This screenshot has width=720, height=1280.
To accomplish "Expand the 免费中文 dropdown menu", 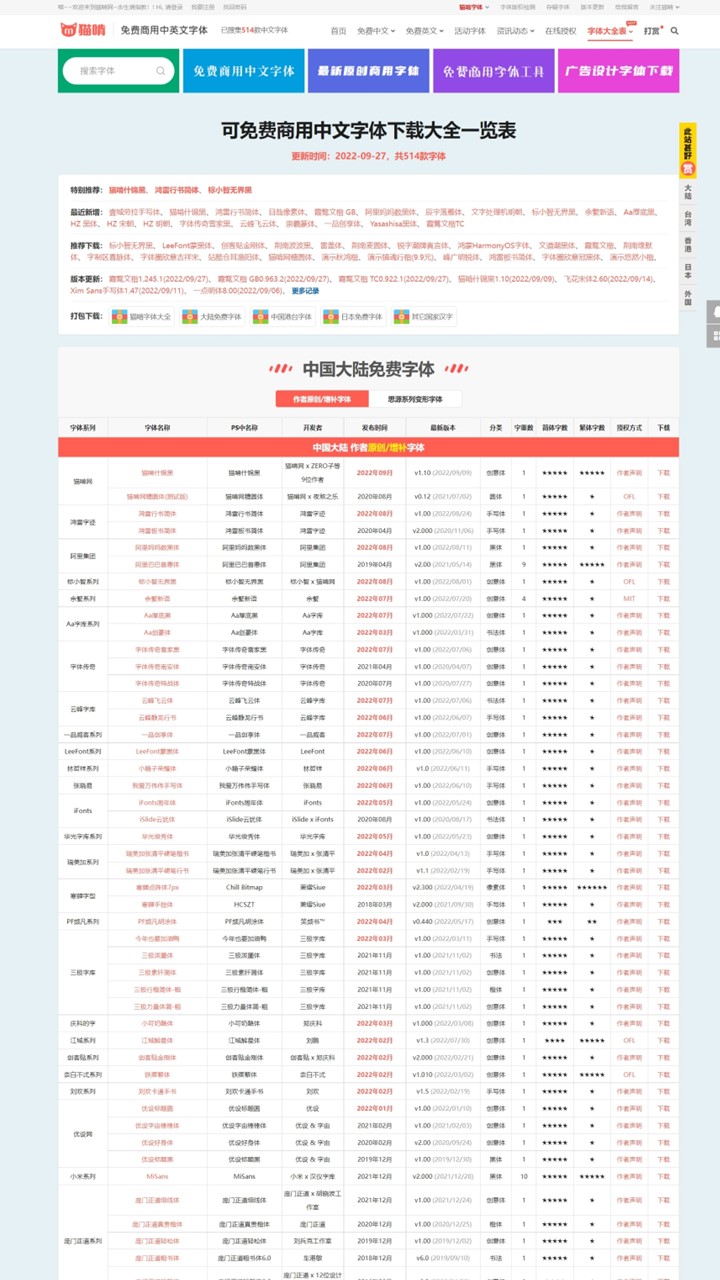I will click(376, 31).
